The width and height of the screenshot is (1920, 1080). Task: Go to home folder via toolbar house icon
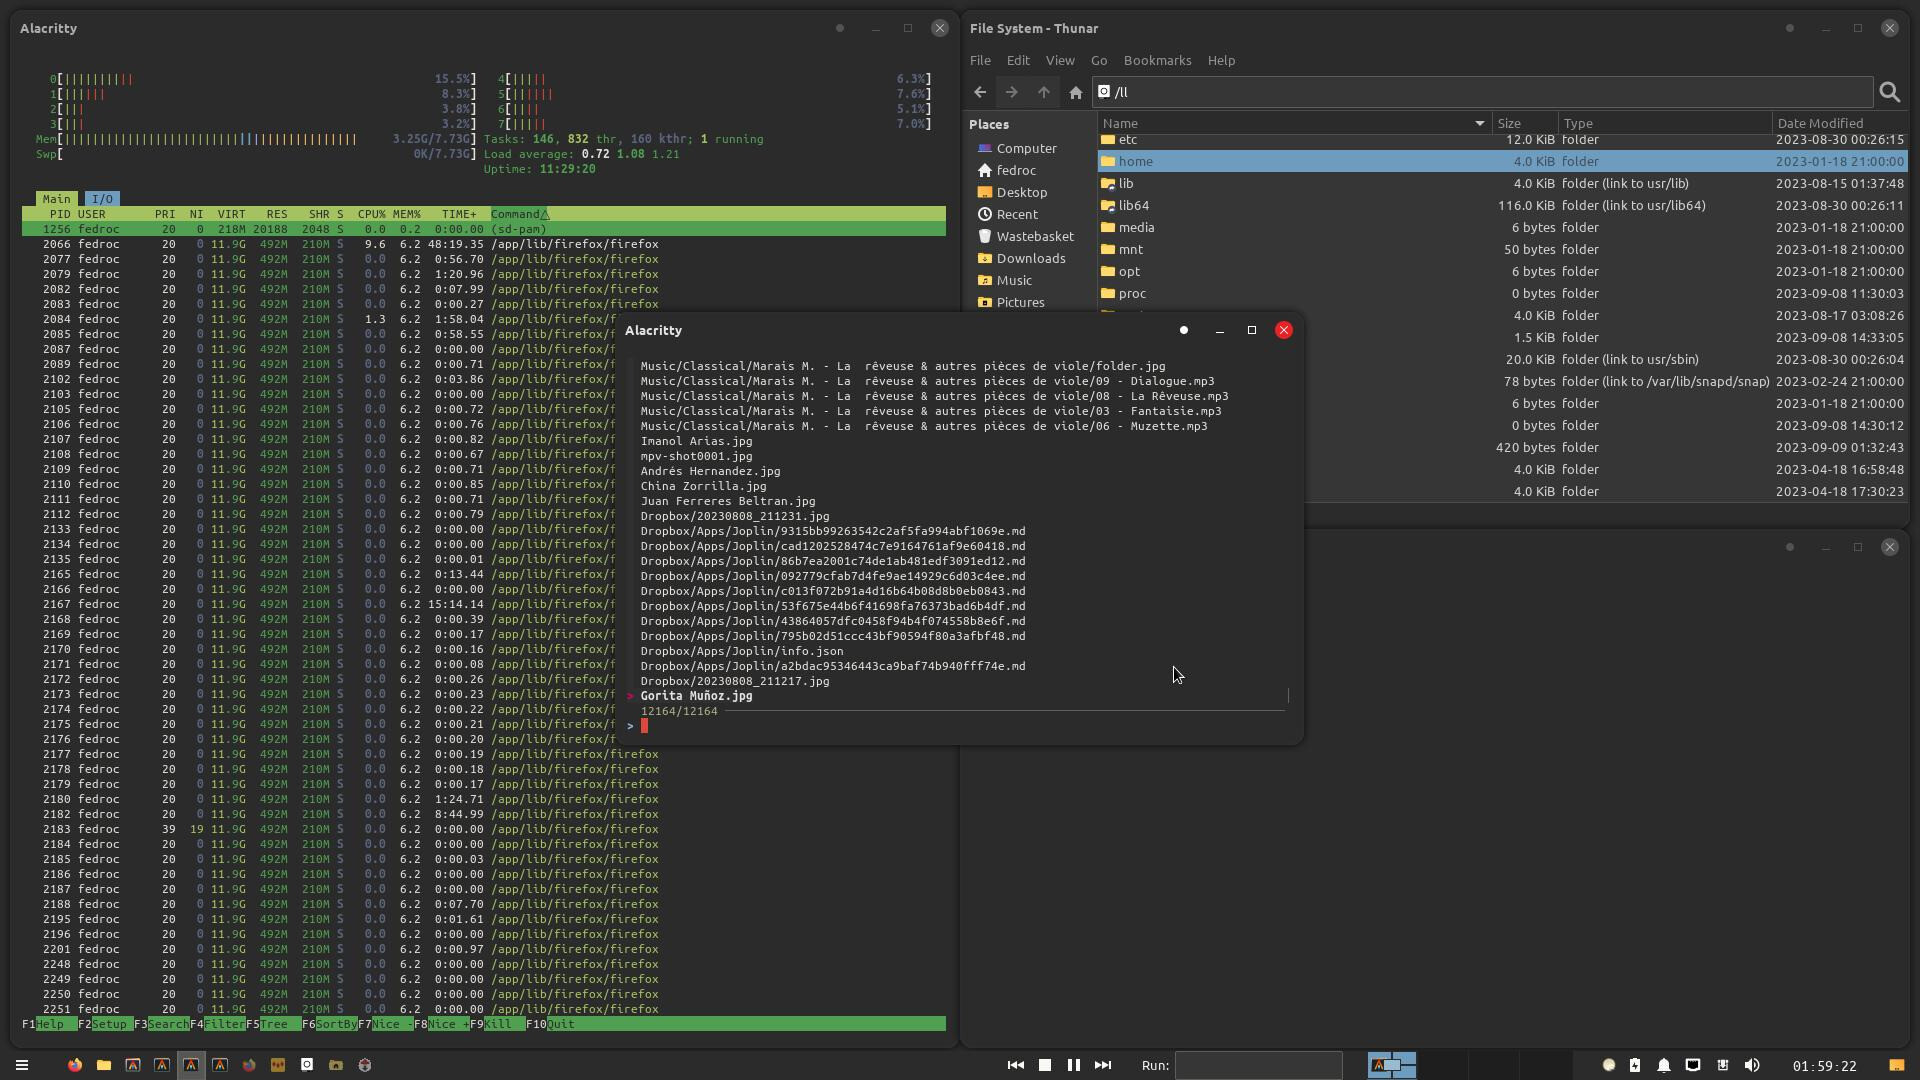[1075, 92]
